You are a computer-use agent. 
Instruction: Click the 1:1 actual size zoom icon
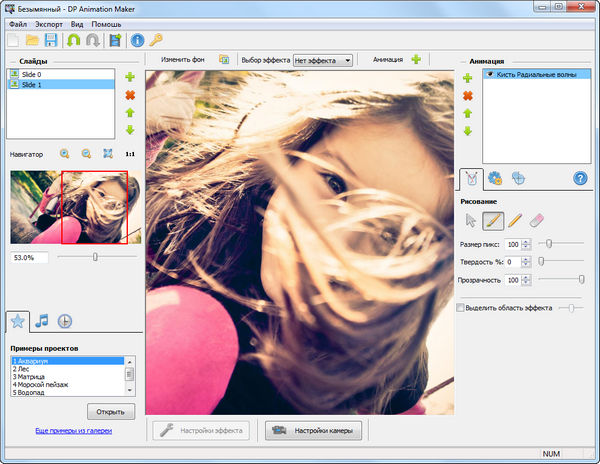(x=130, y=154)
